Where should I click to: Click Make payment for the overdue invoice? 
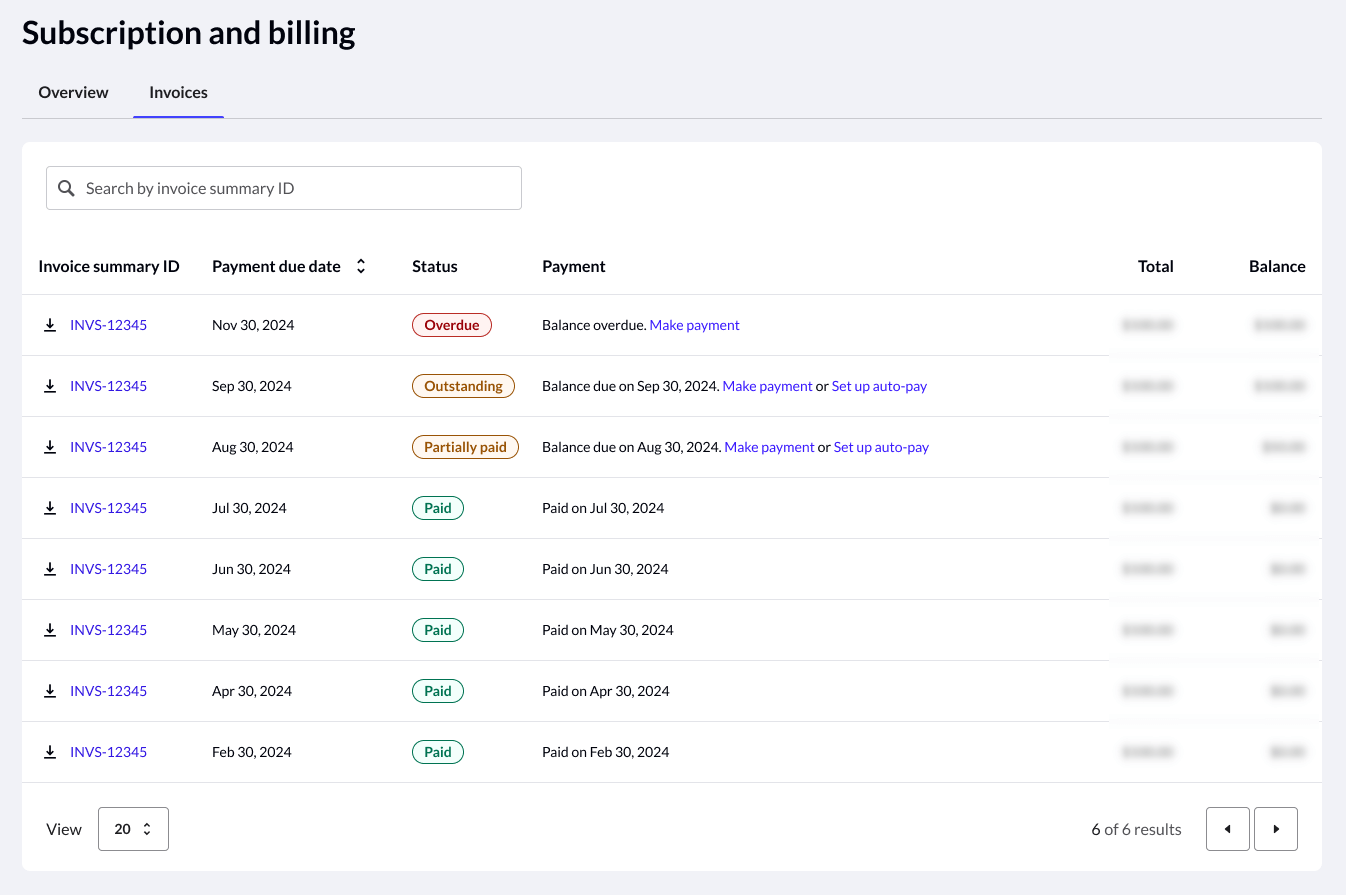tap(694, 325)
